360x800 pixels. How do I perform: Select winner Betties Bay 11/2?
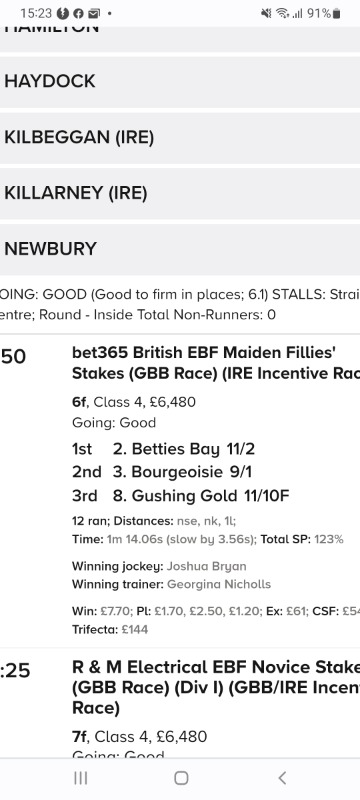184,449
